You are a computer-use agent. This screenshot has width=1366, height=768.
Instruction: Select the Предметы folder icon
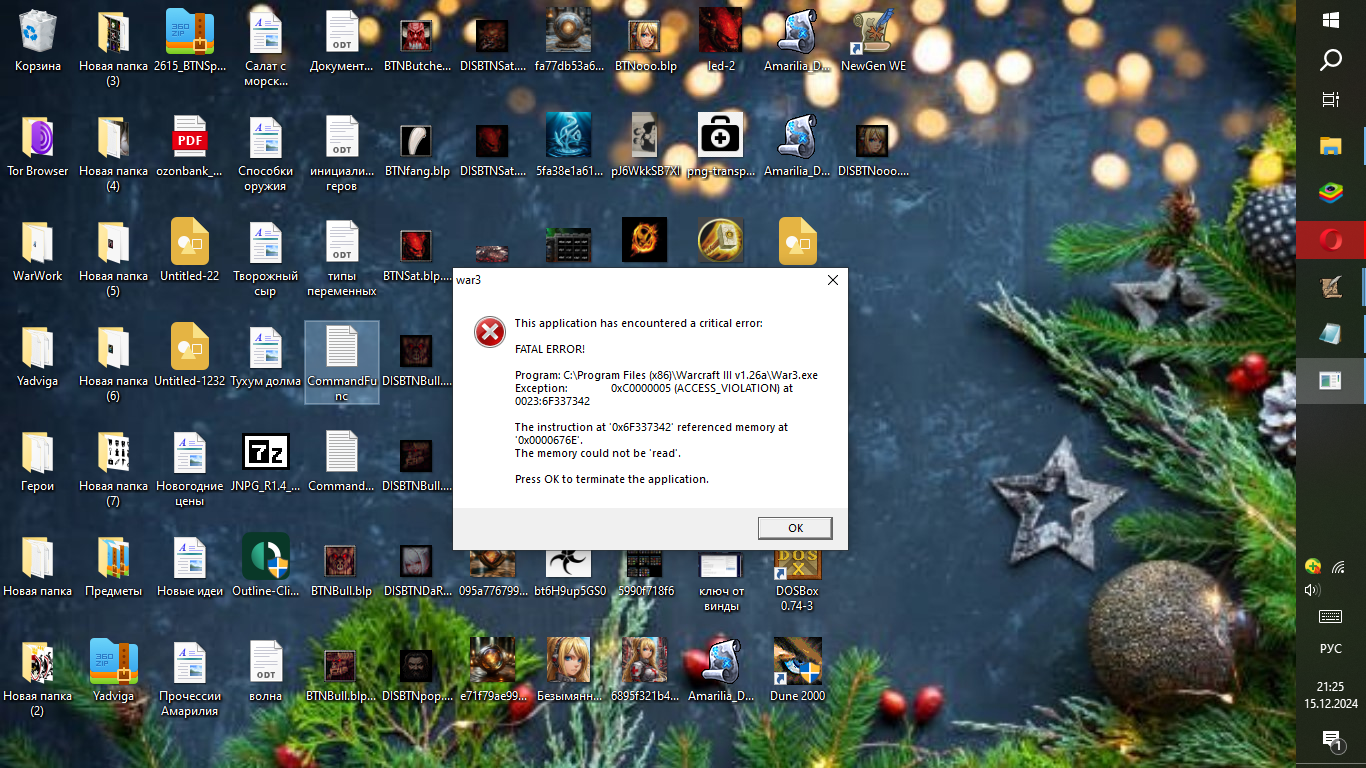click(114, 567)
